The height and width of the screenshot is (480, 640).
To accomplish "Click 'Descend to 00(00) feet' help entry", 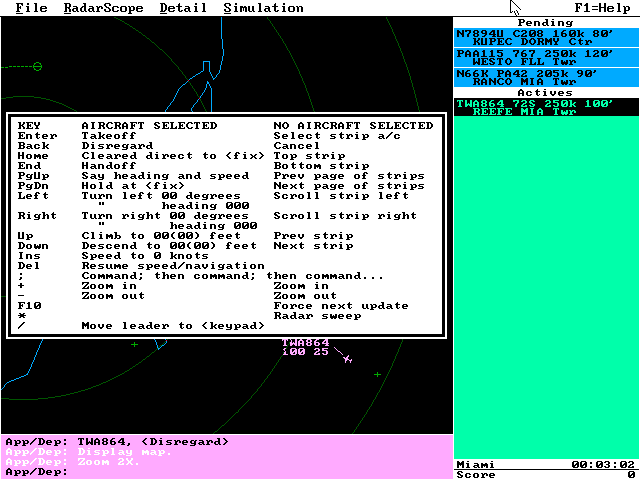I will pos(169,245).
